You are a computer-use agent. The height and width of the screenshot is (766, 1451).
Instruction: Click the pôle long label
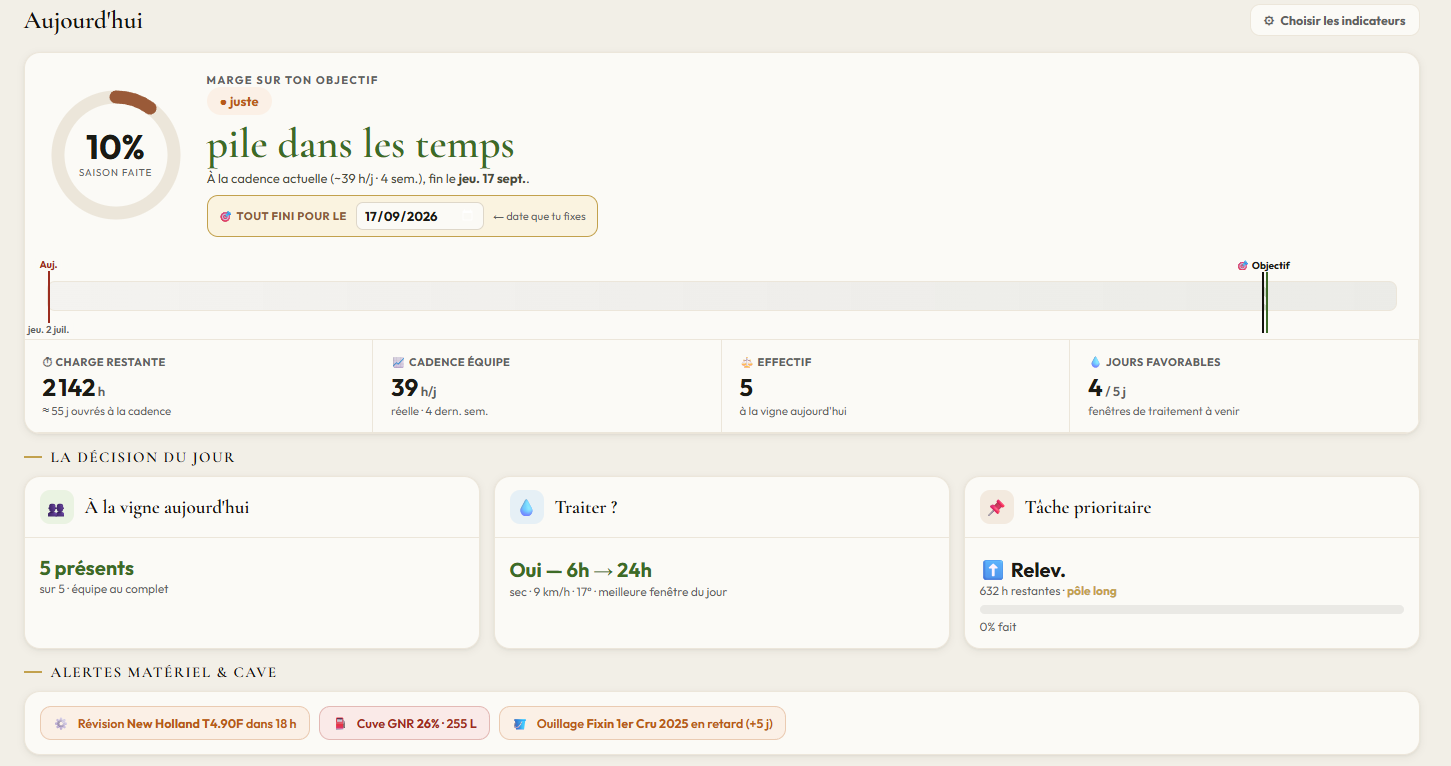1092,591
